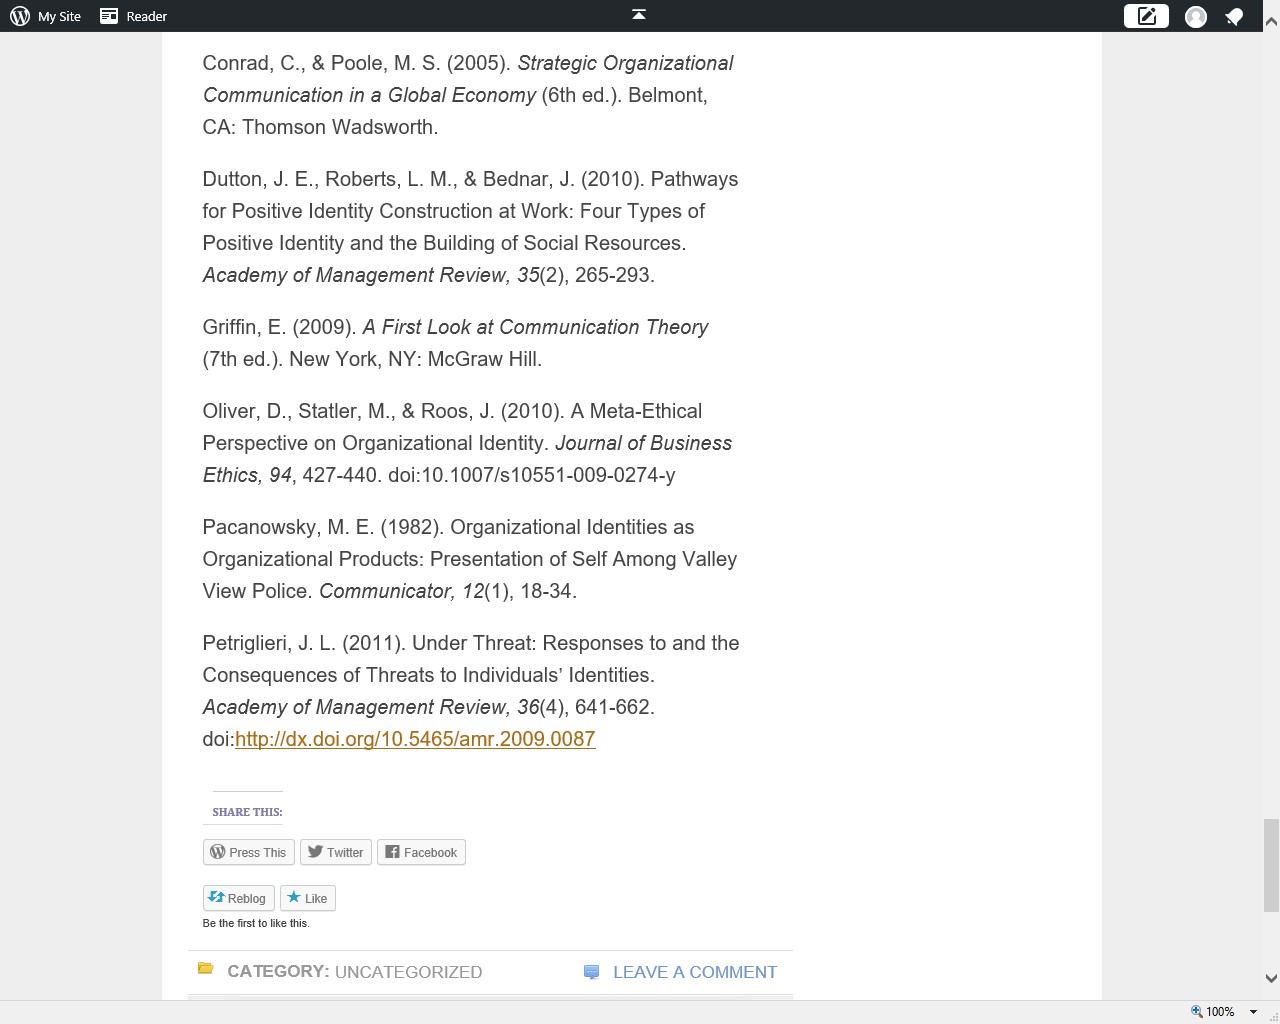Click the zoom magnifier icon in status bar

click(x=1196, y=1011)
